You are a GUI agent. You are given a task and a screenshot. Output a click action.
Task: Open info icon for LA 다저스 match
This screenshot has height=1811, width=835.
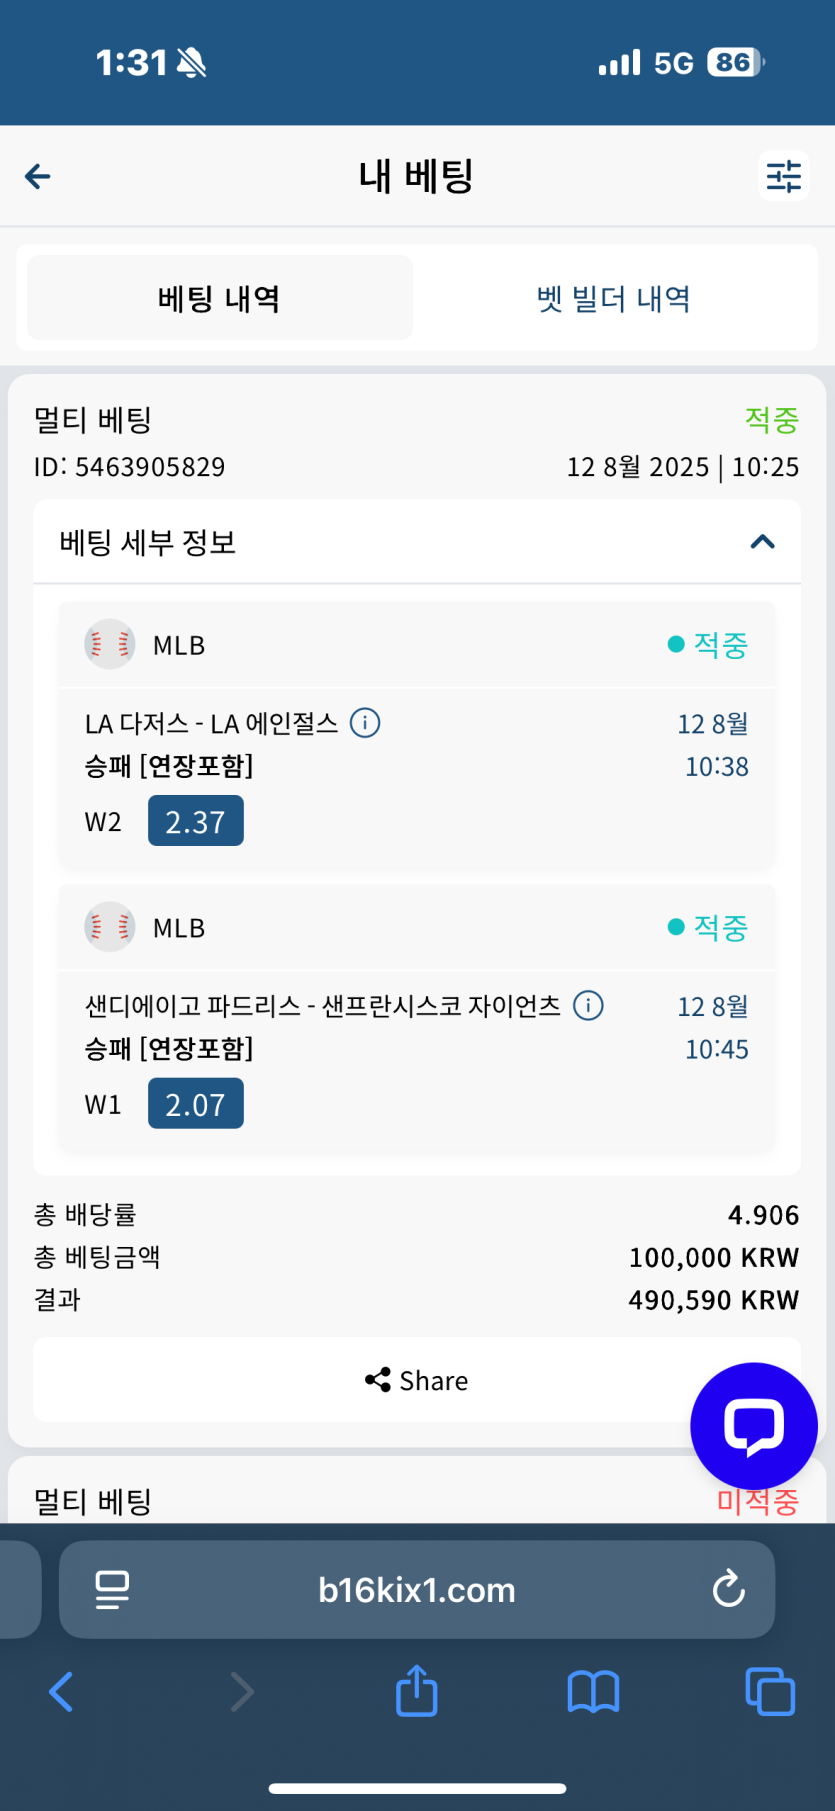pyautogui.click(x=365, y=723)
